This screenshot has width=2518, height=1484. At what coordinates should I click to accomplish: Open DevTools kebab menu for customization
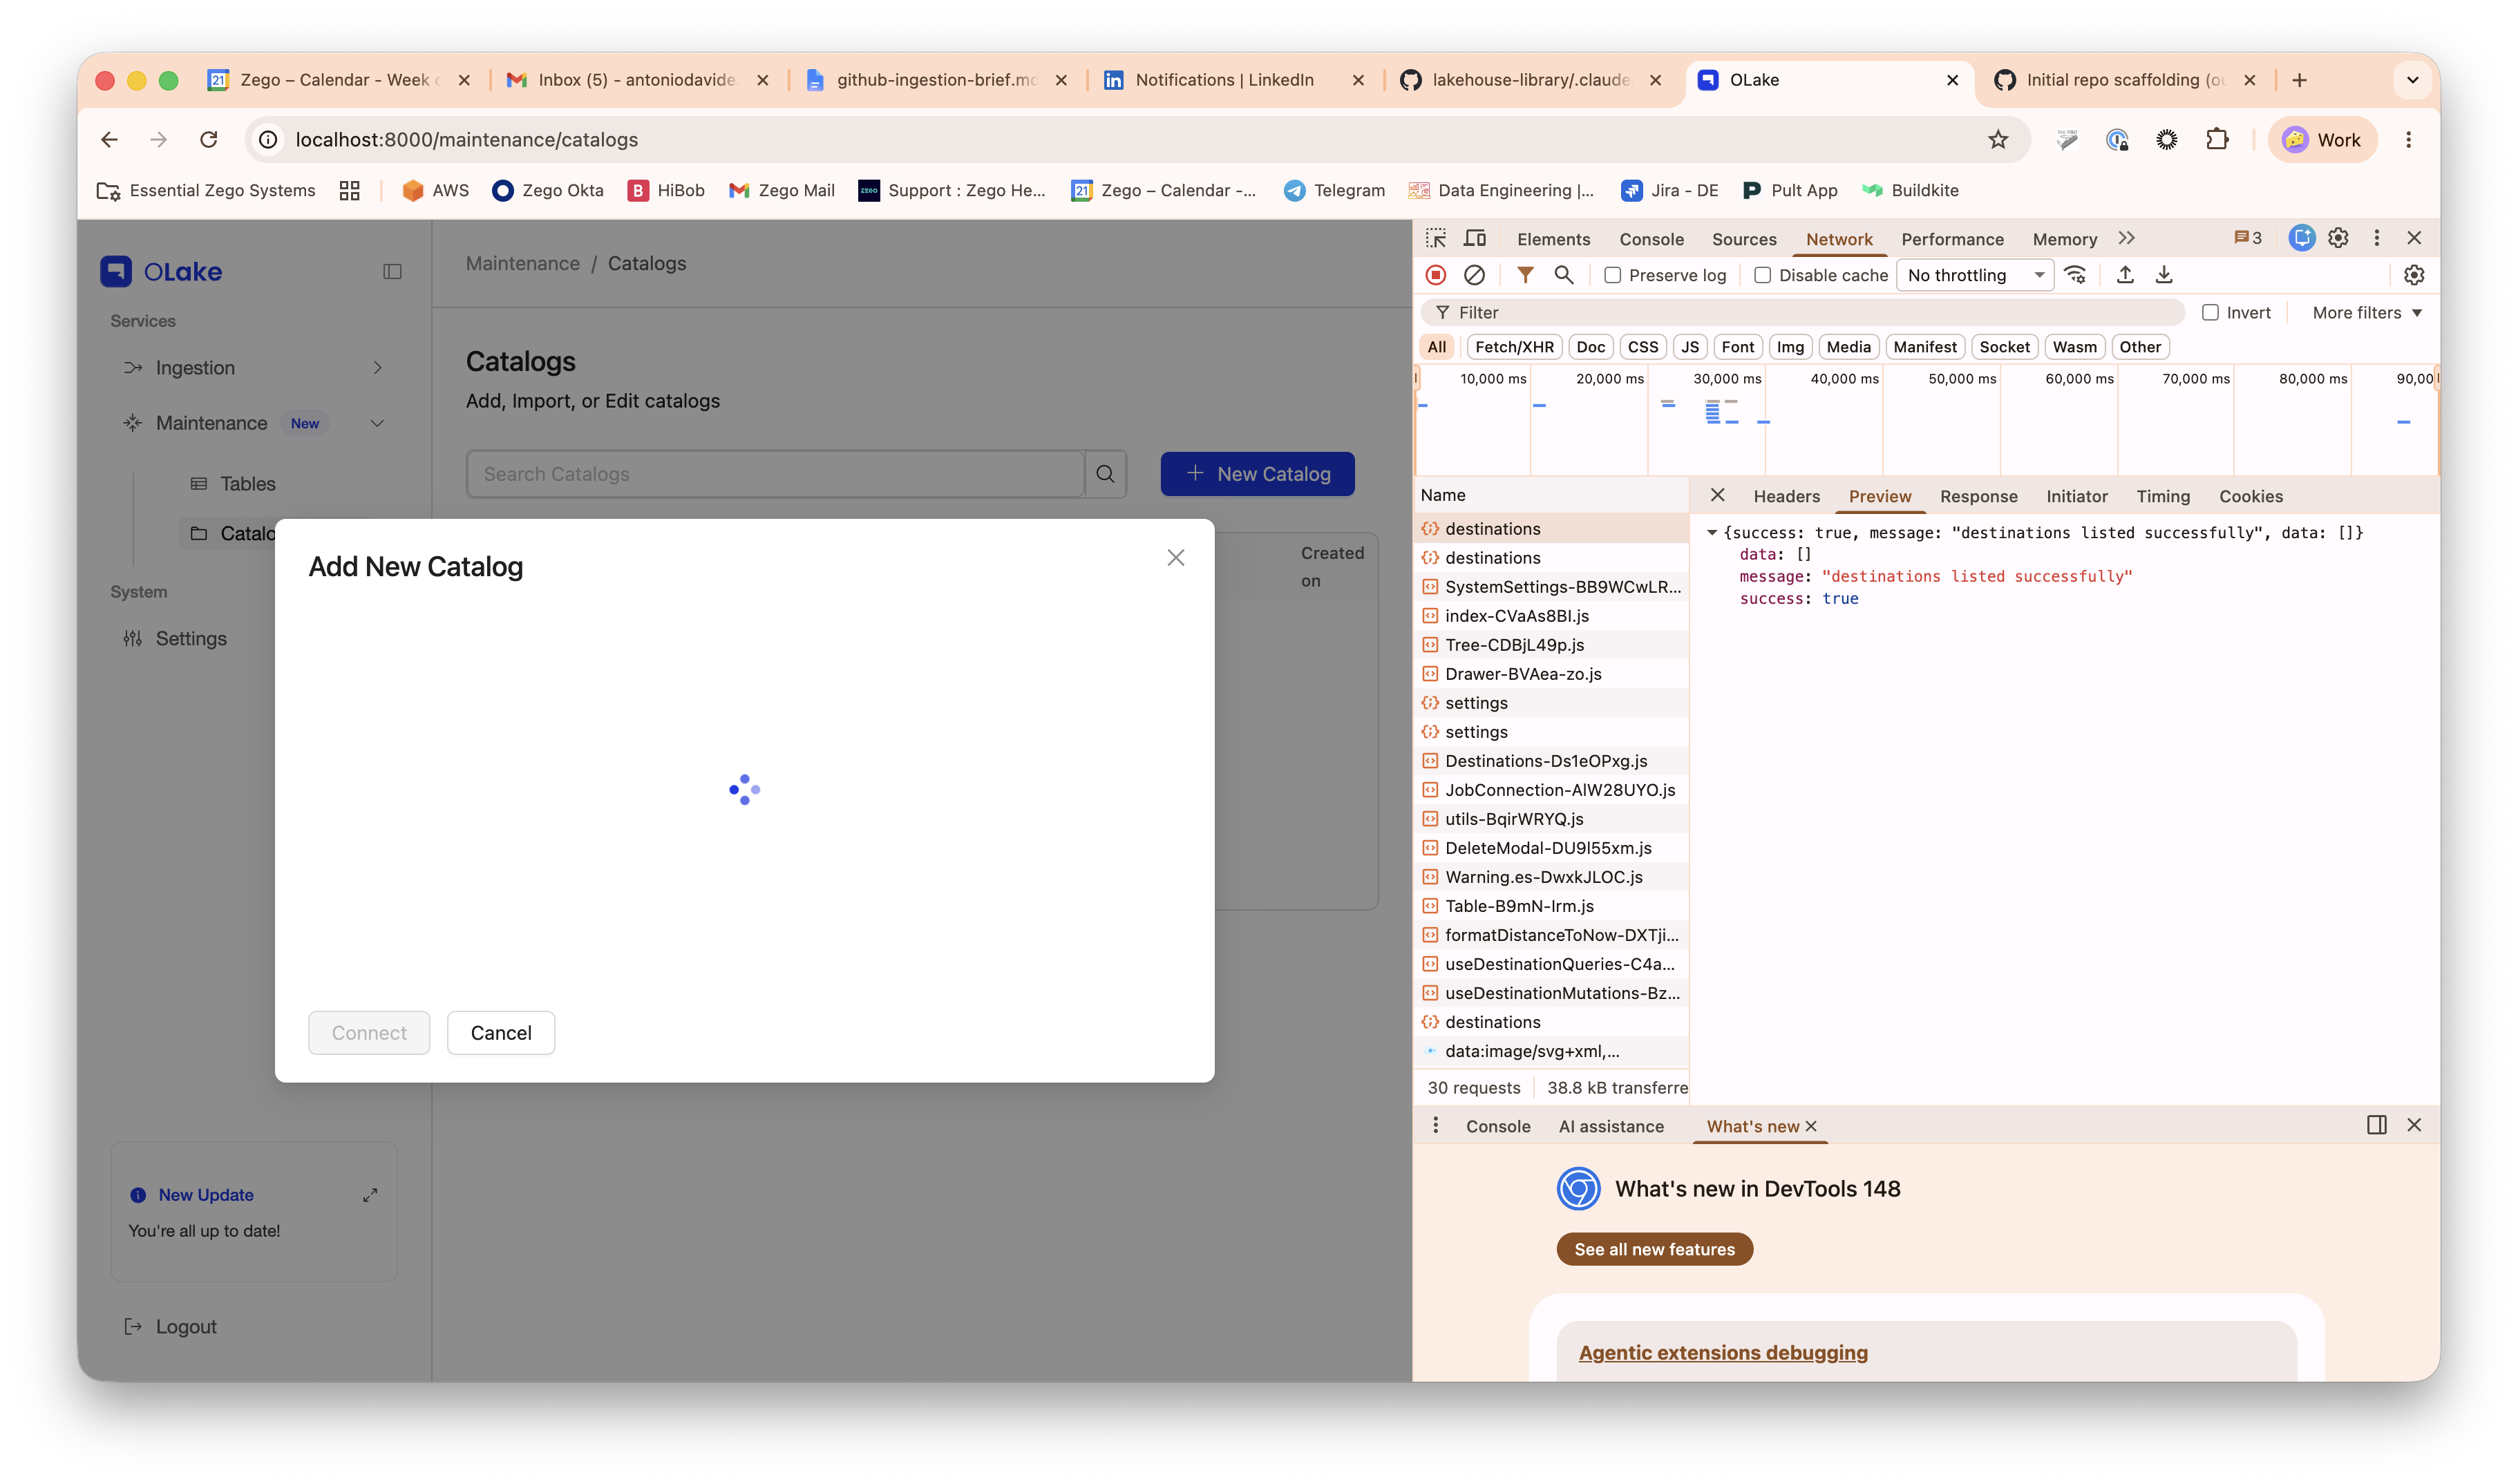point(2377,238)
